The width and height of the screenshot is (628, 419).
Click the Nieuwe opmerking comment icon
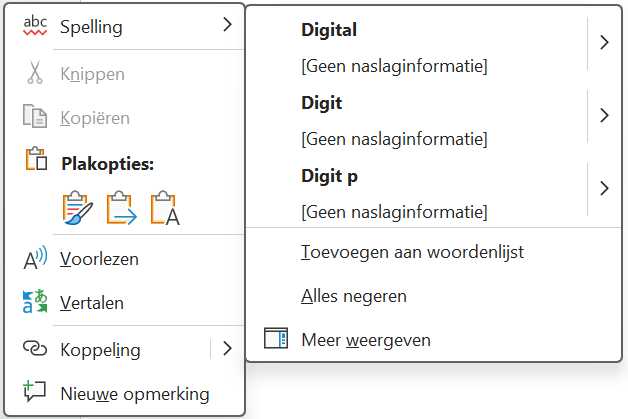(35, 391)
